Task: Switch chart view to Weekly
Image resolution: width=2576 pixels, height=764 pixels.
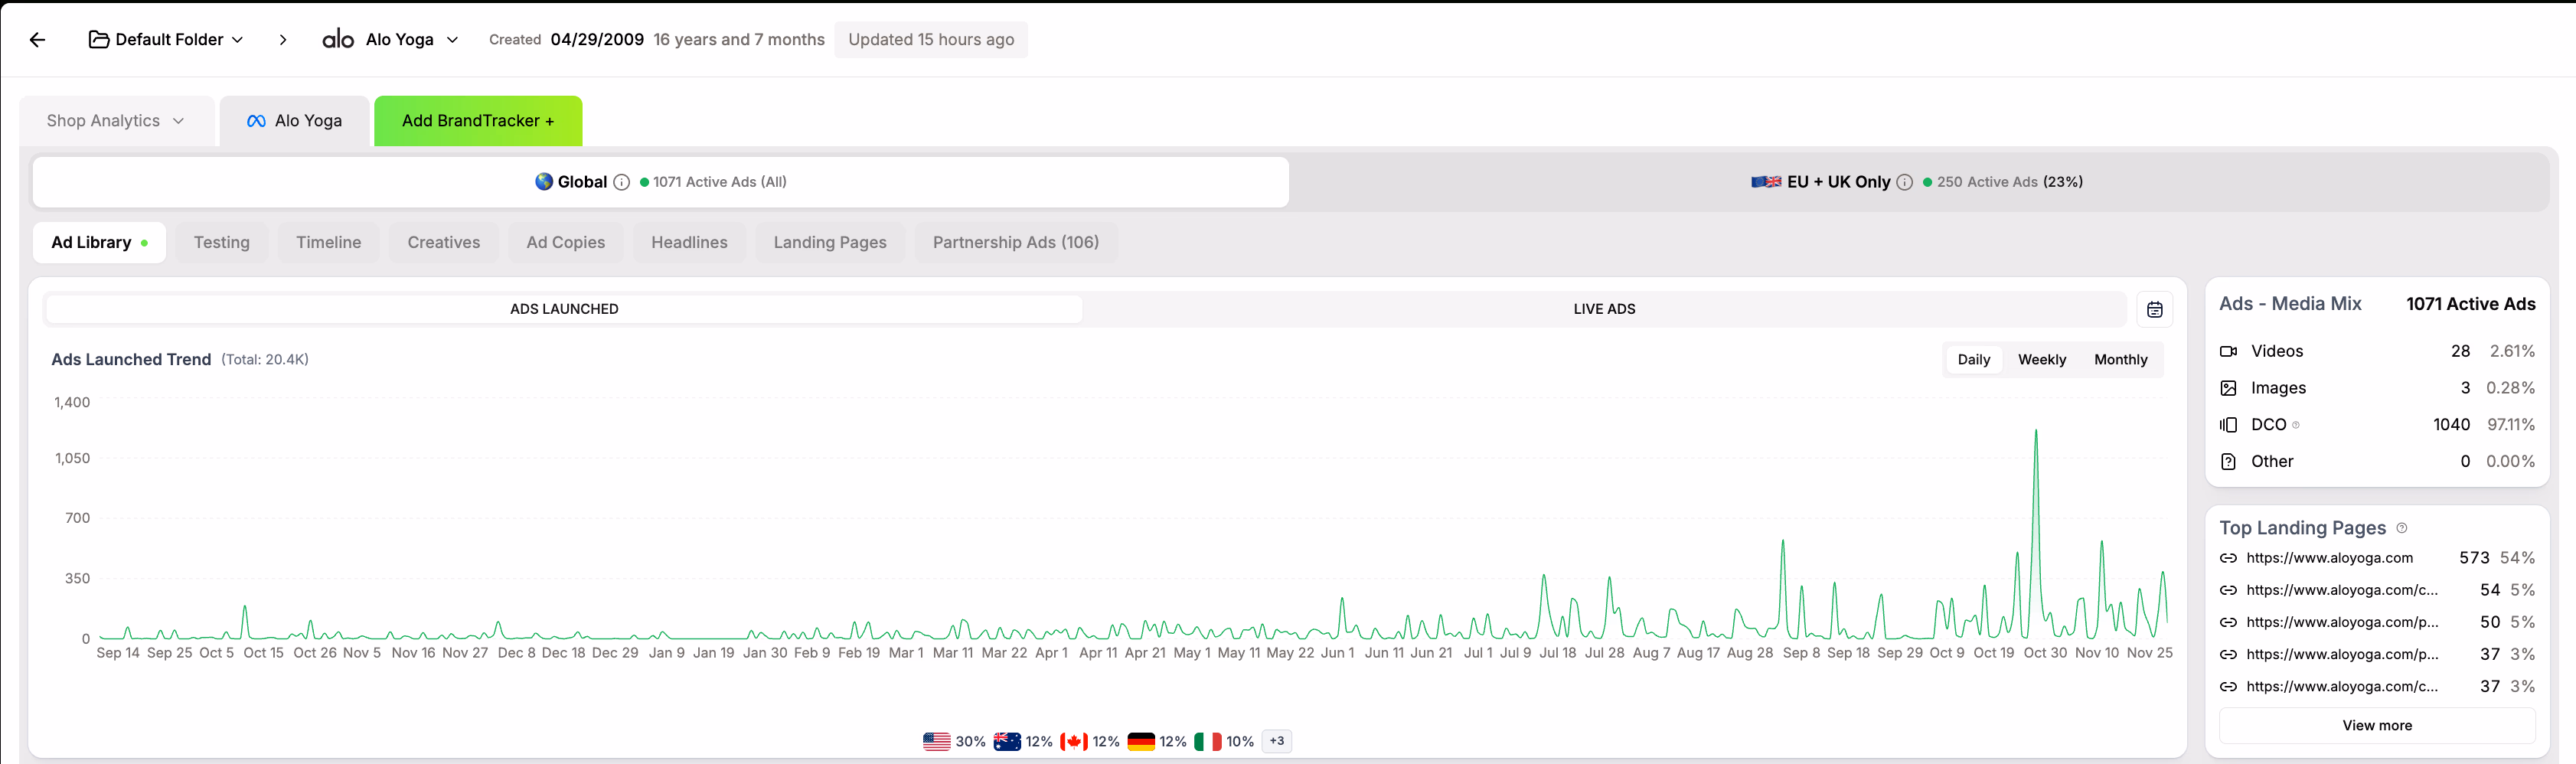Action: (2042, 359)
